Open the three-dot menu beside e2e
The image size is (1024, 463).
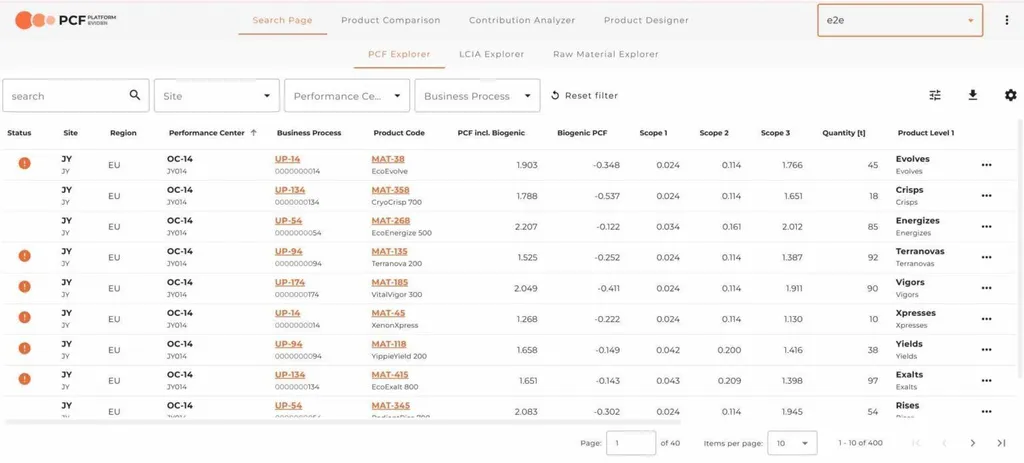click(x=1006, y=20)
